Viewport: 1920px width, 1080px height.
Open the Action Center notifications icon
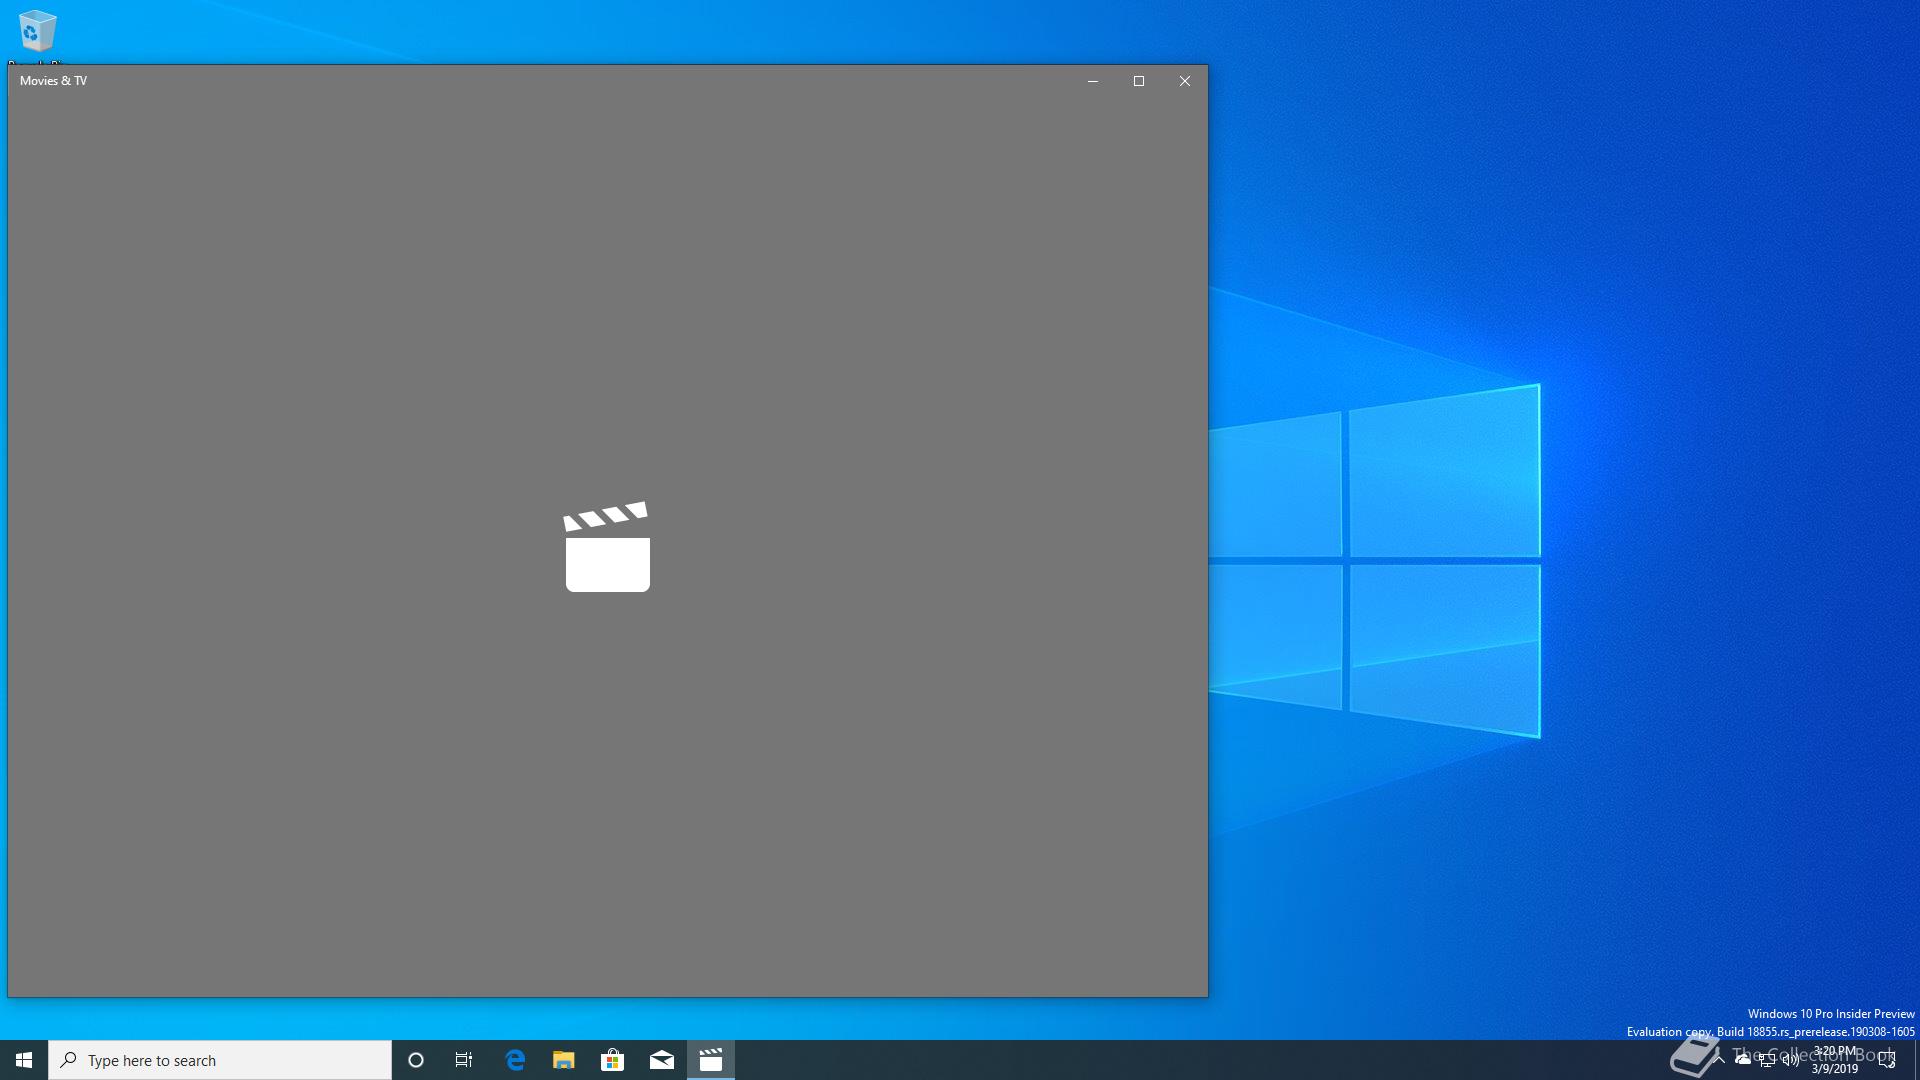pyautogui.click(x=1887, y=1060)
